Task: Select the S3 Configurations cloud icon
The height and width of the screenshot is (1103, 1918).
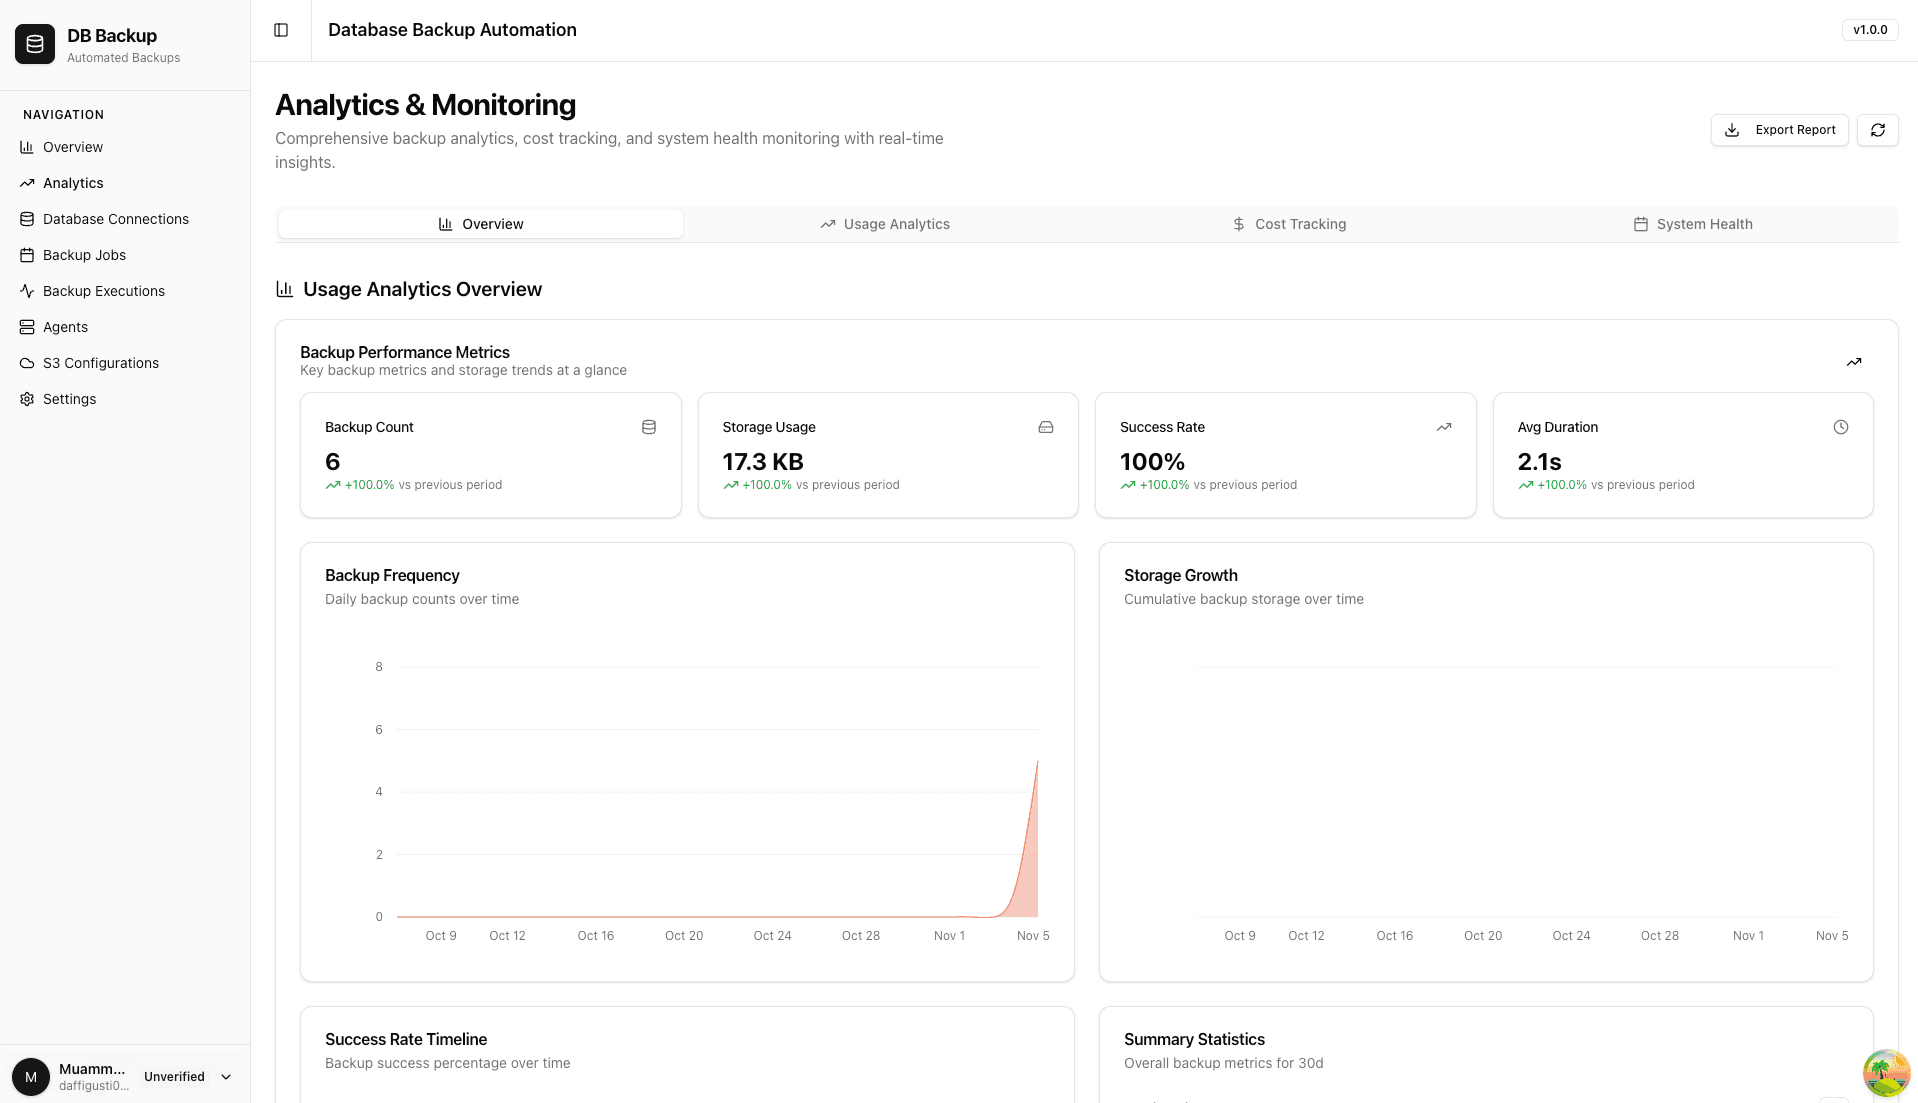Action: (26, 362)
